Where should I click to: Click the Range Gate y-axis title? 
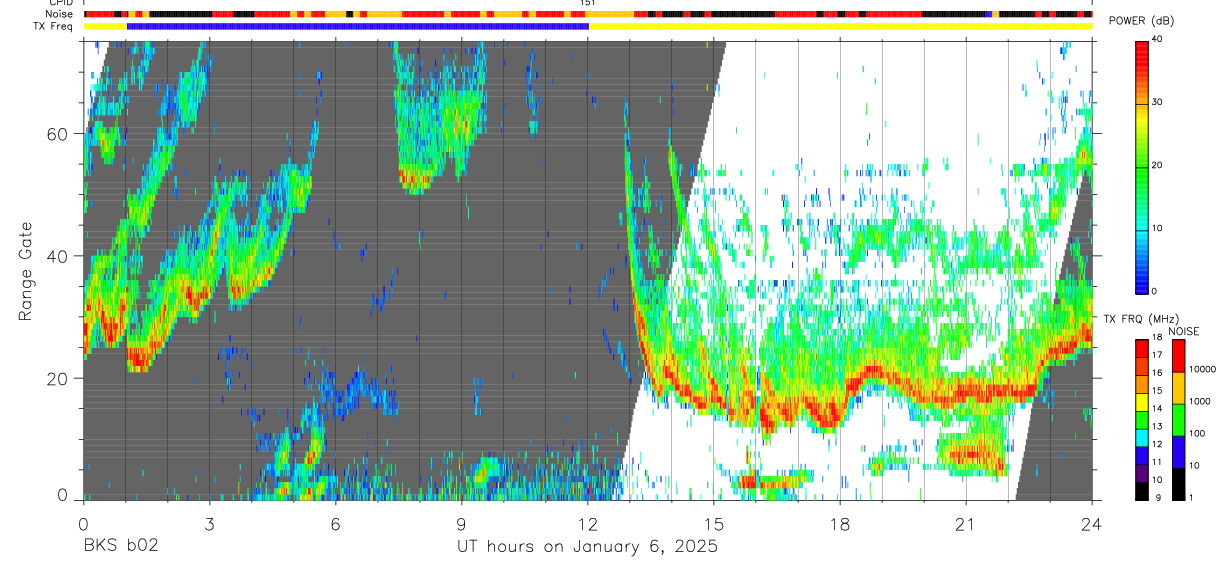pos(24,272)
